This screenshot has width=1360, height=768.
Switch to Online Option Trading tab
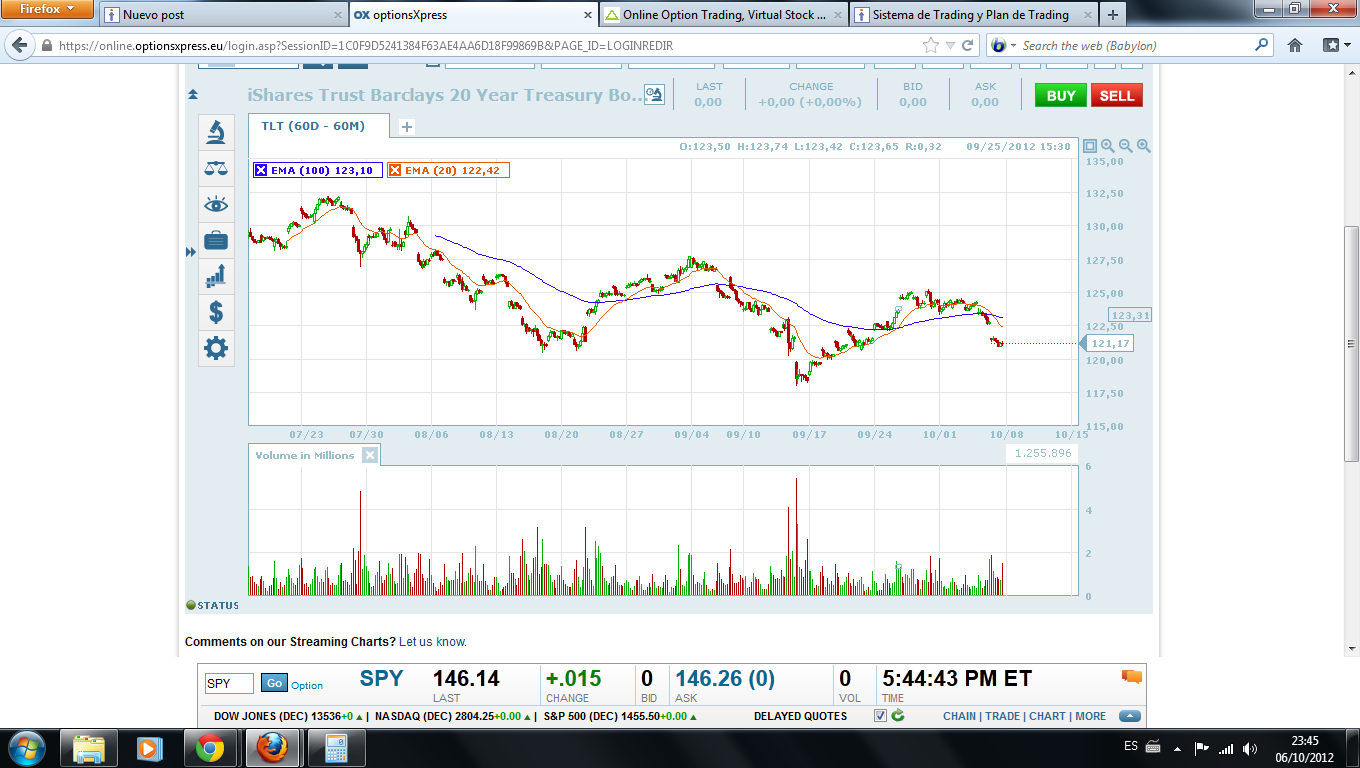723,15
